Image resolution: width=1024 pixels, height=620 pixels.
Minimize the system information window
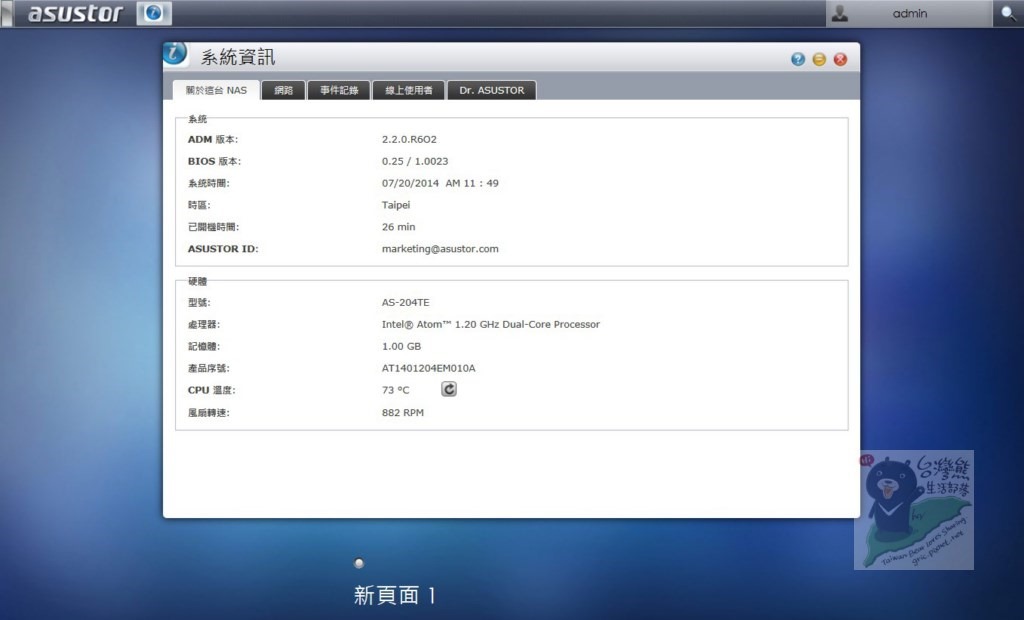819,59
